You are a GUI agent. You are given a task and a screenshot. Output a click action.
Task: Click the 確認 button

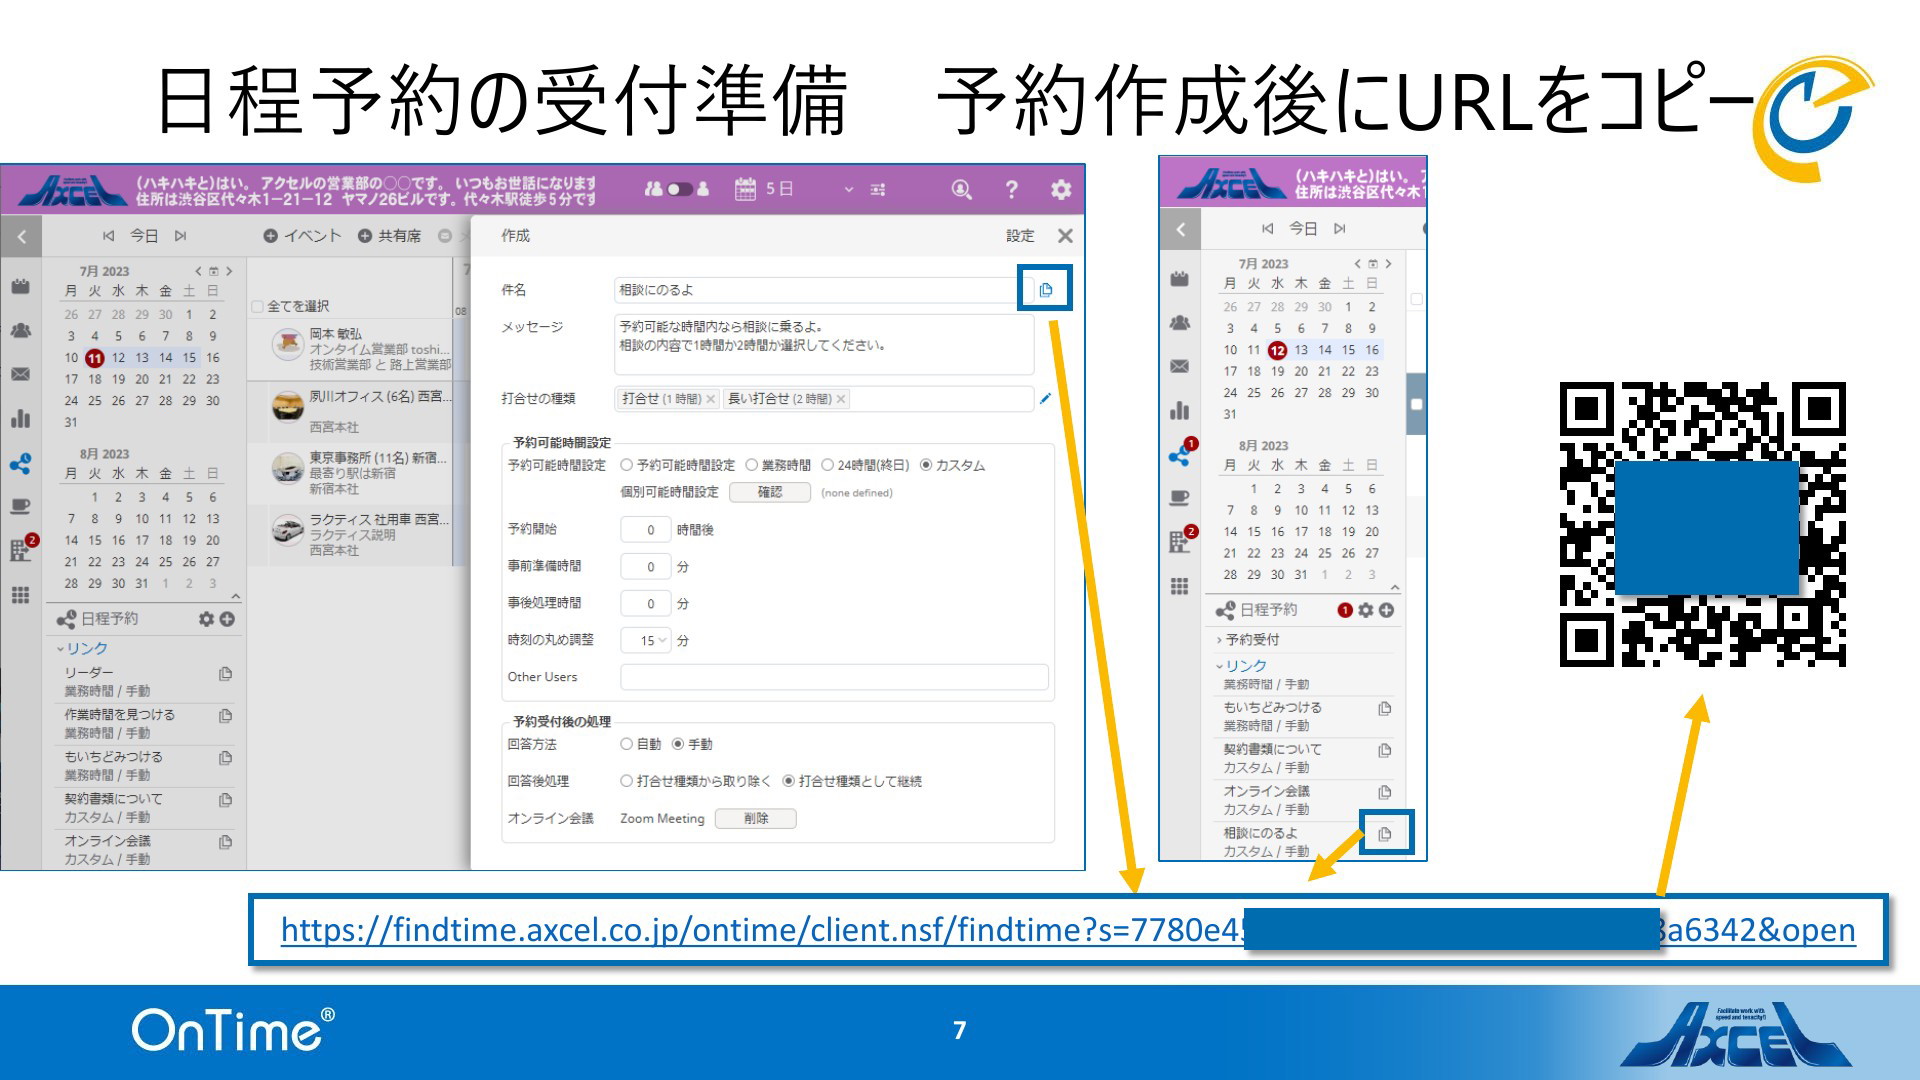[x=770, y=492]
